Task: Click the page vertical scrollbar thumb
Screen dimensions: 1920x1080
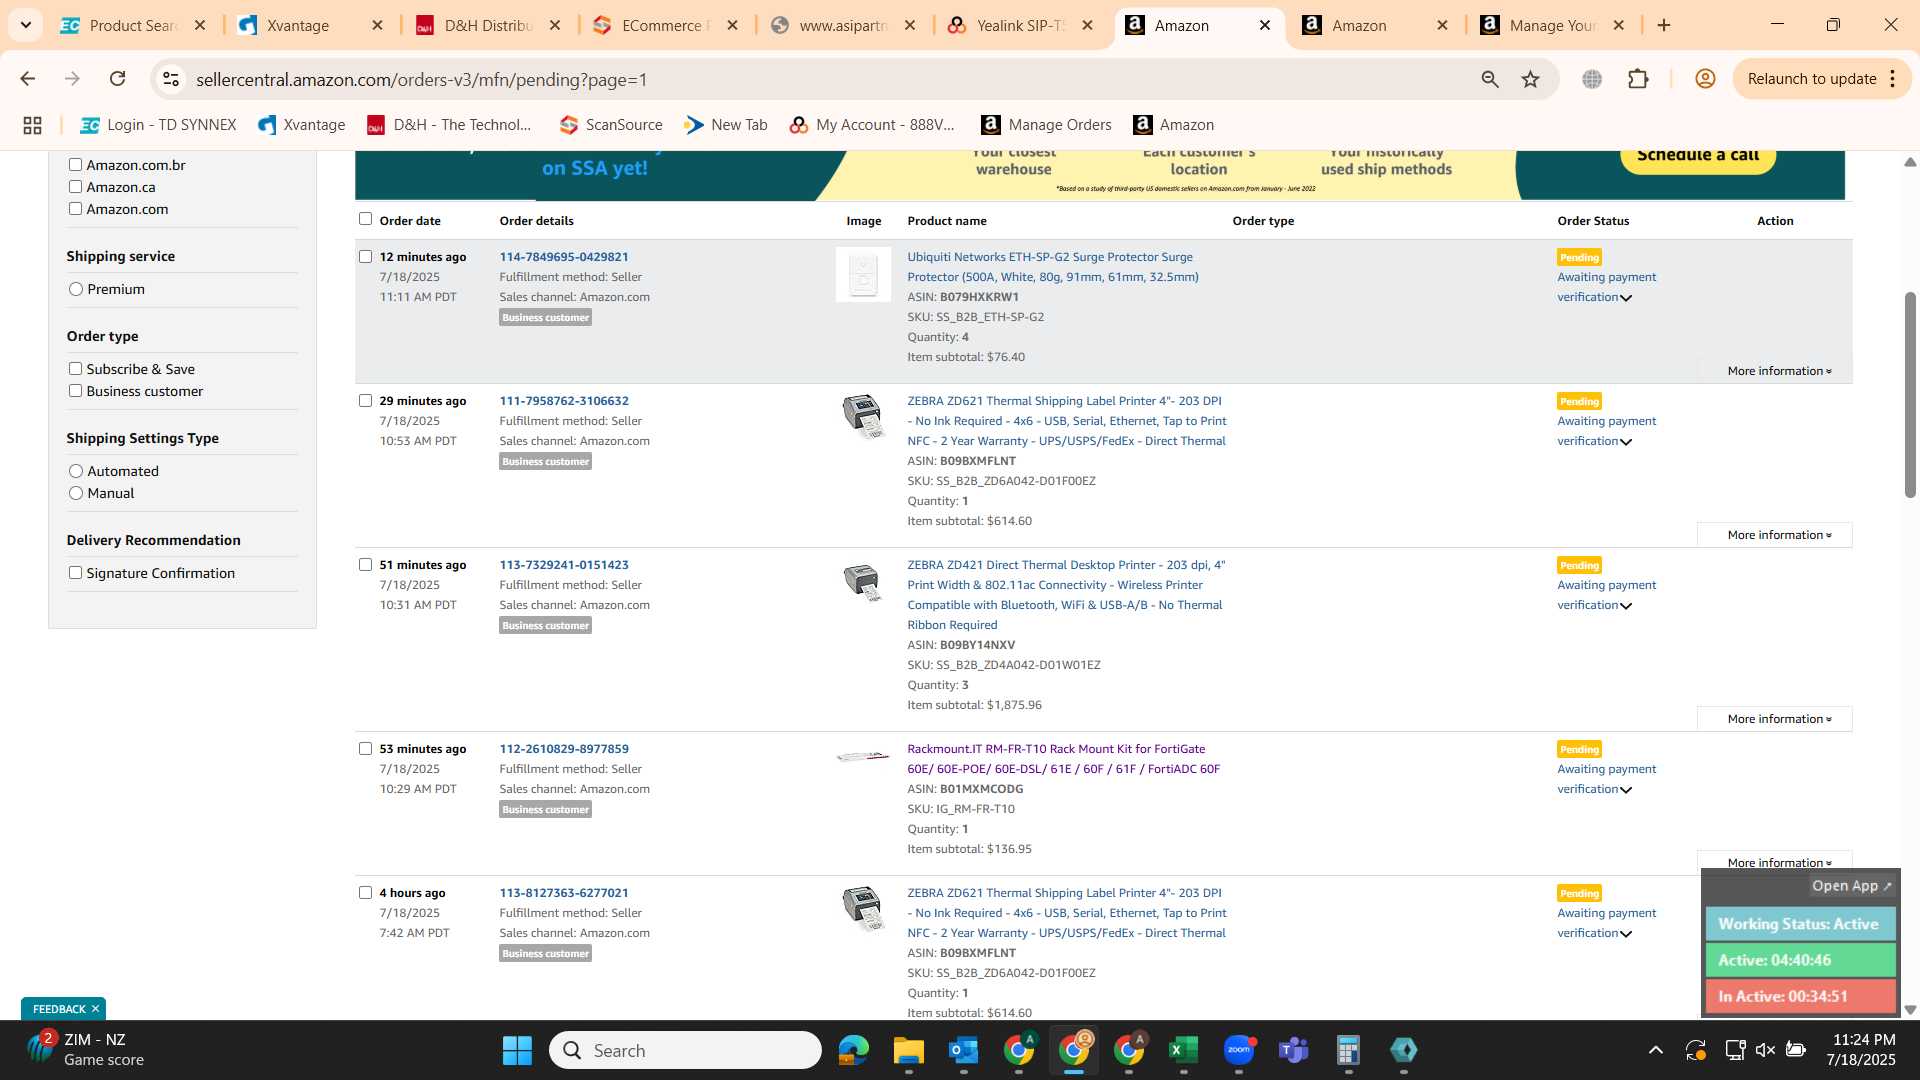Action: tap(1910, 395)
